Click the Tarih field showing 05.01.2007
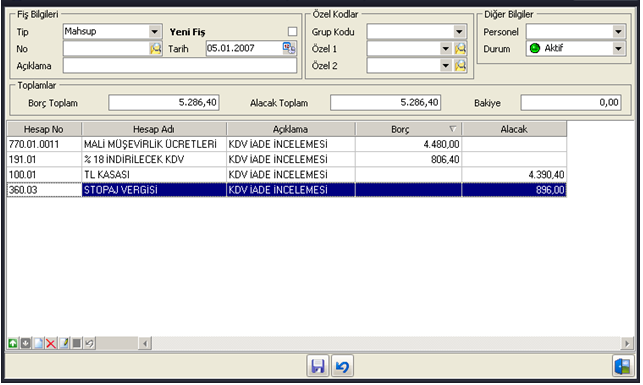Viewport: 643px width, 385px height. click(x=244, y=48)
